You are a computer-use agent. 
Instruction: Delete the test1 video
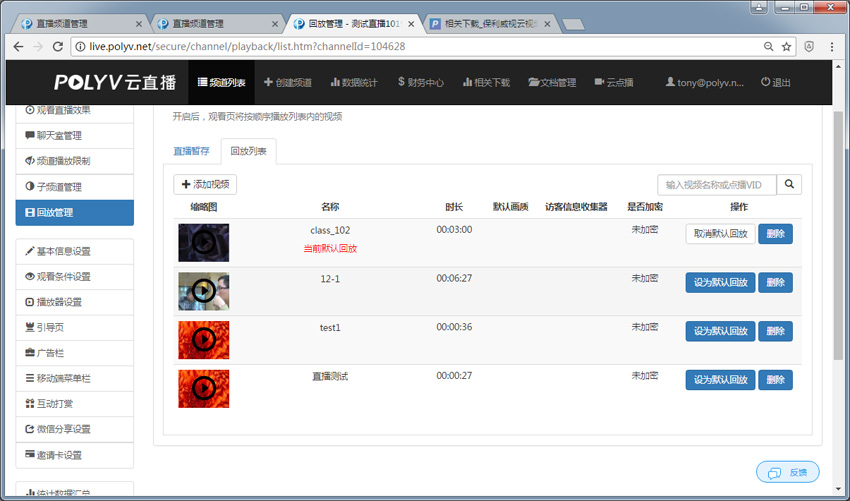click(775, 331)
